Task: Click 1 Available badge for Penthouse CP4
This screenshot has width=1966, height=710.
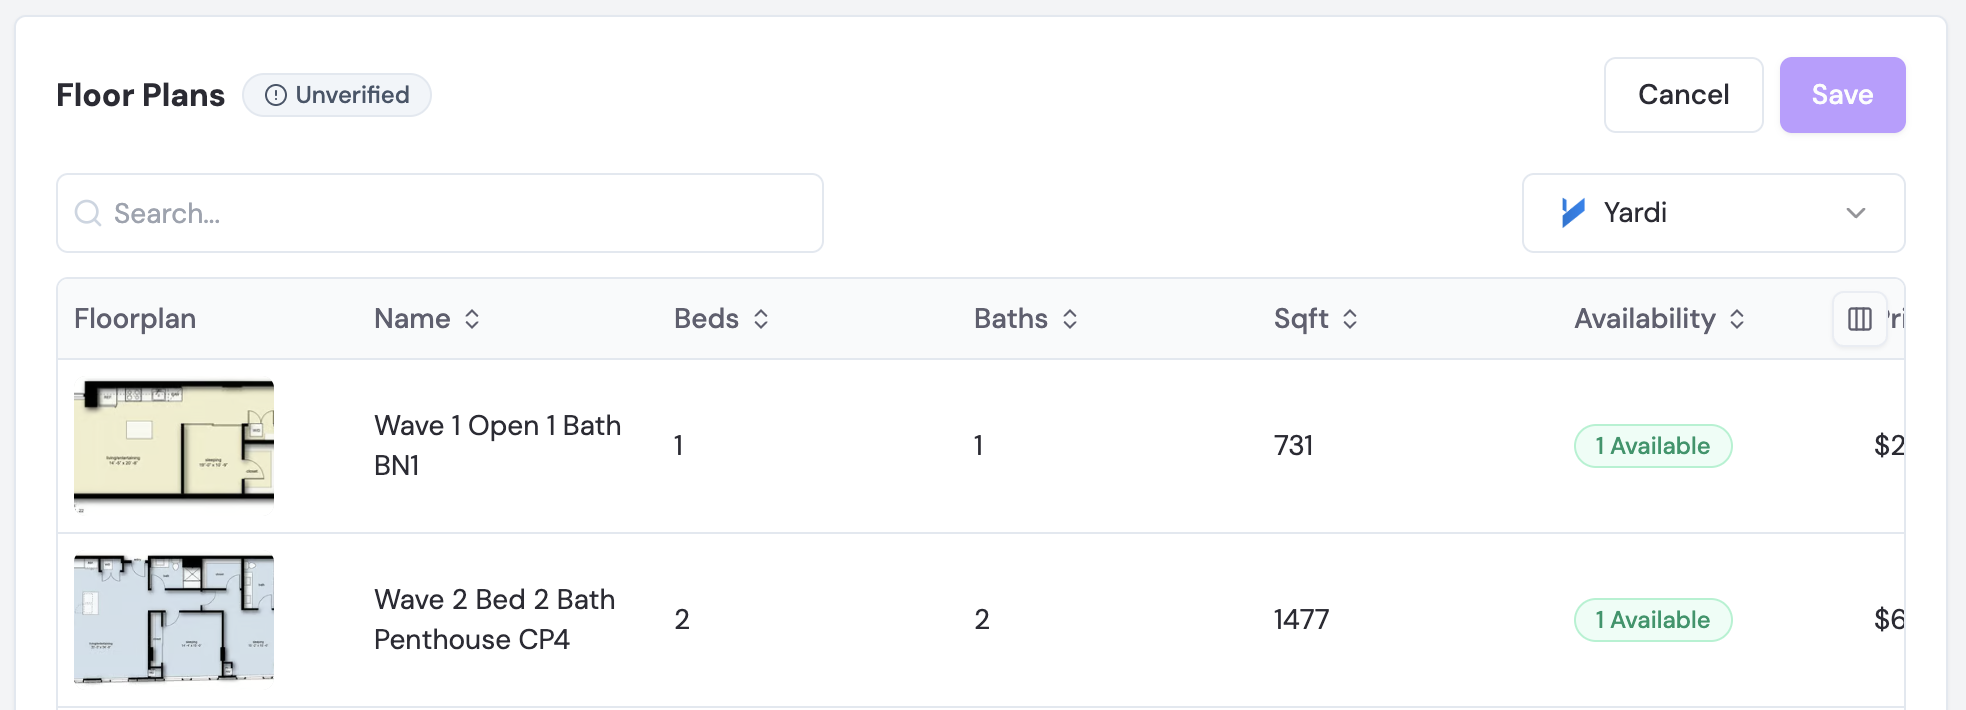Action: coord(1653,620)
